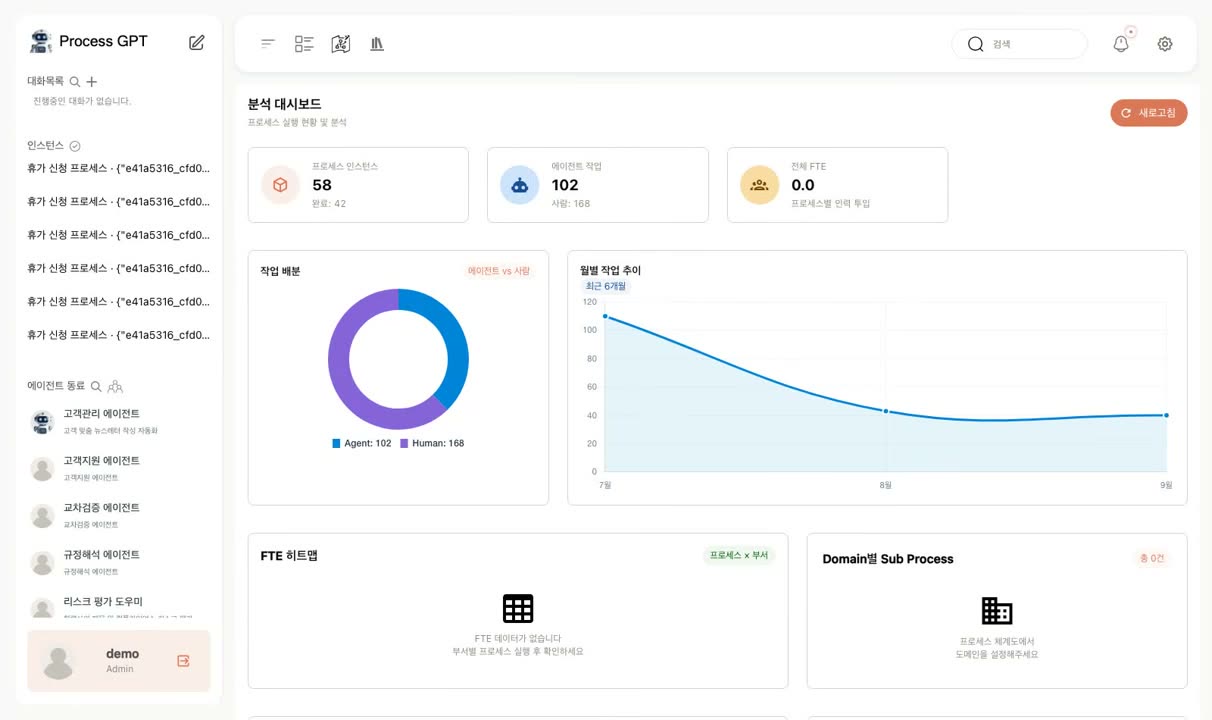The image size is (1212, 720).
Task: Search the 대화목록 conversation list
Action: point(75,81)
